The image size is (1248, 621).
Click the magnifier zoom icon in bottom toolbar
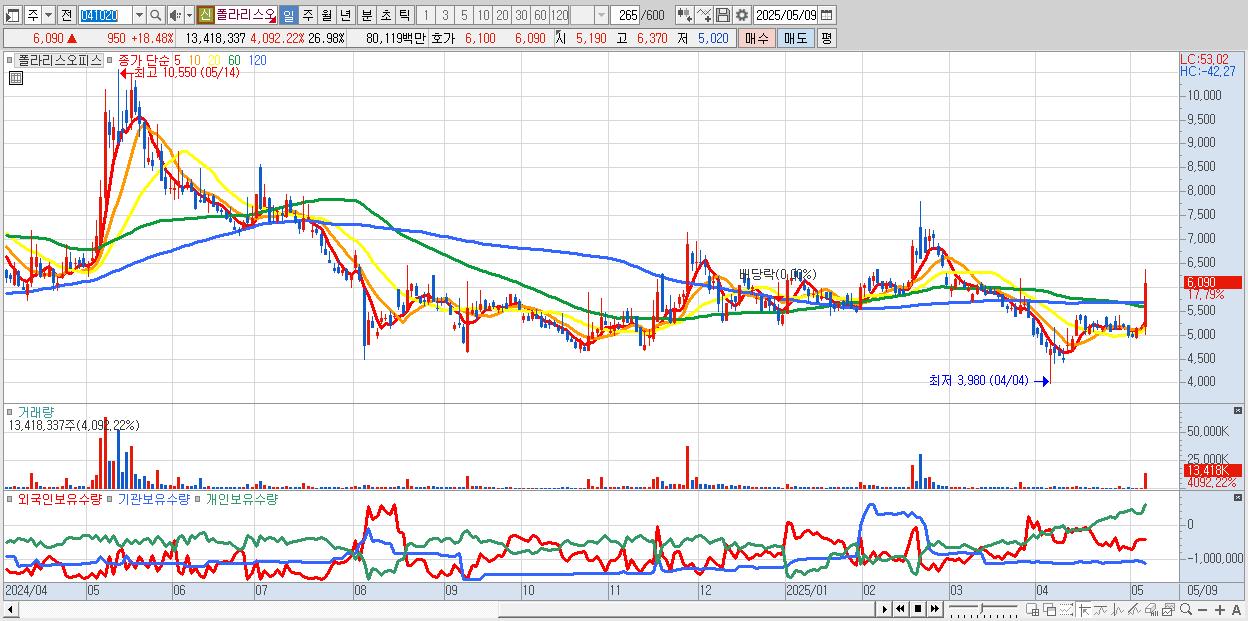point(1186,609)
